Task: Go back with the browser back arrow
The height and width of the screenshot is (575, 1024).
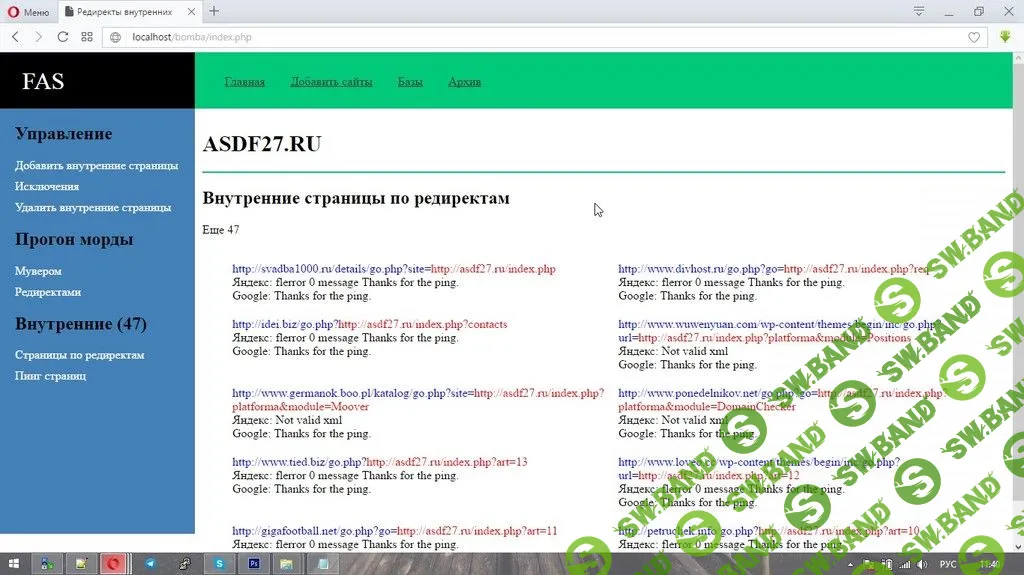Action: click(16, 37)
